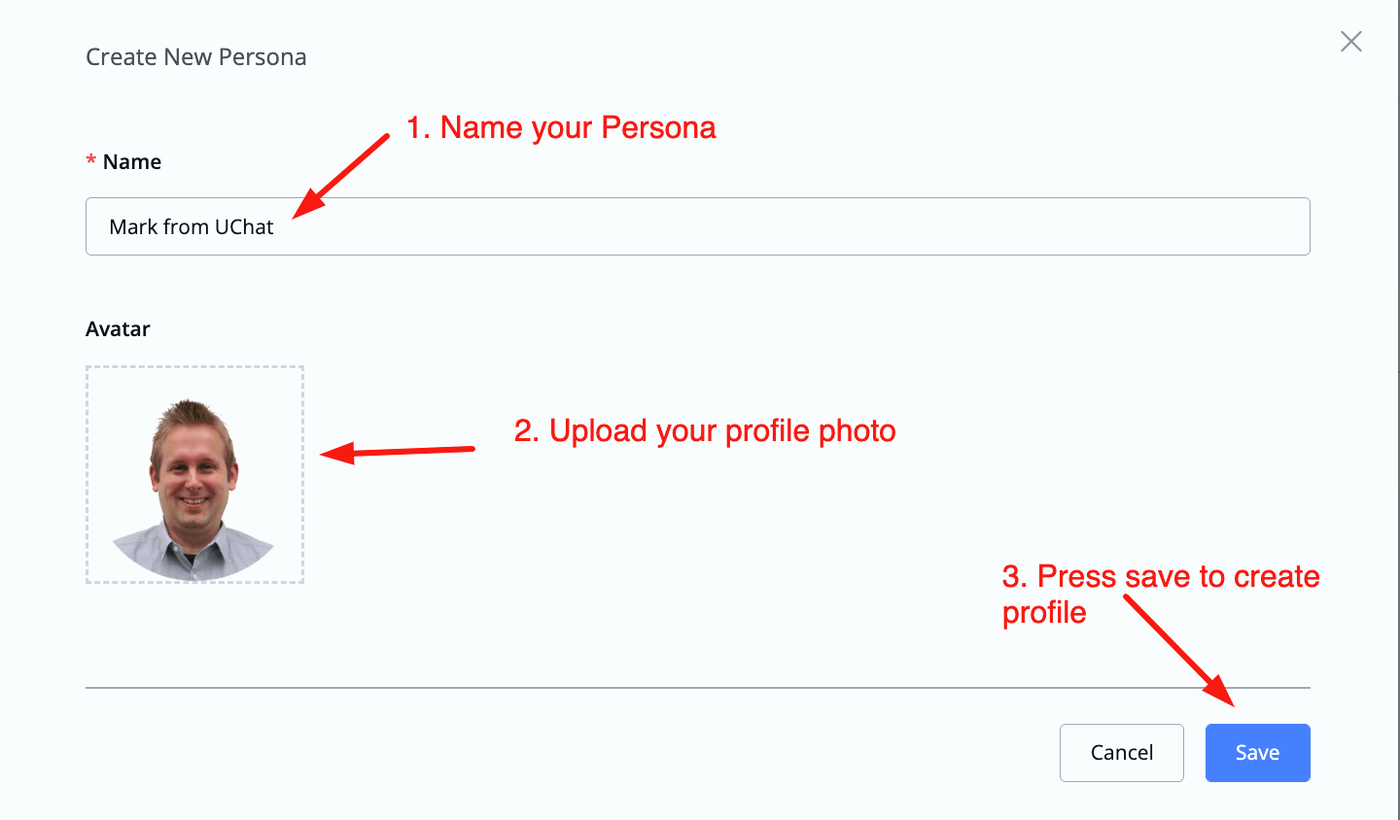Screen dimensions: 1400x820
Task: Click the "Avatar" section label
Action: tap(118, 328)
